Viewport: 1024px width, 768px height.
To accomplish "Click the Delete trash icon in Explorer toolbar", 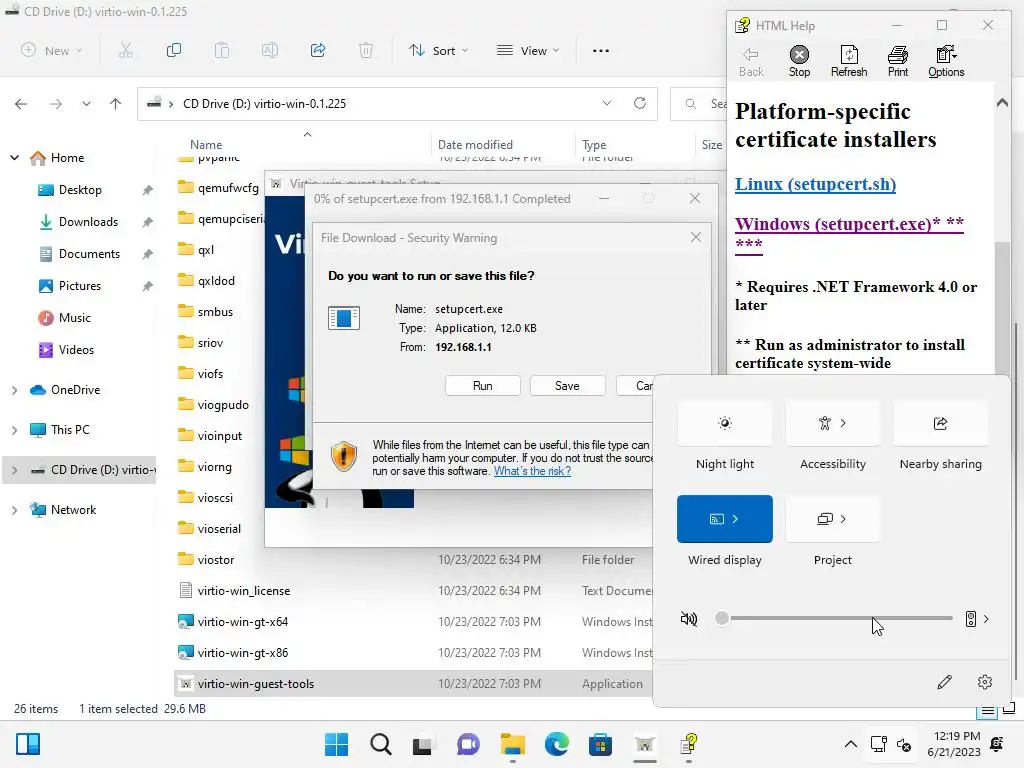I will [x=366, y=50].
